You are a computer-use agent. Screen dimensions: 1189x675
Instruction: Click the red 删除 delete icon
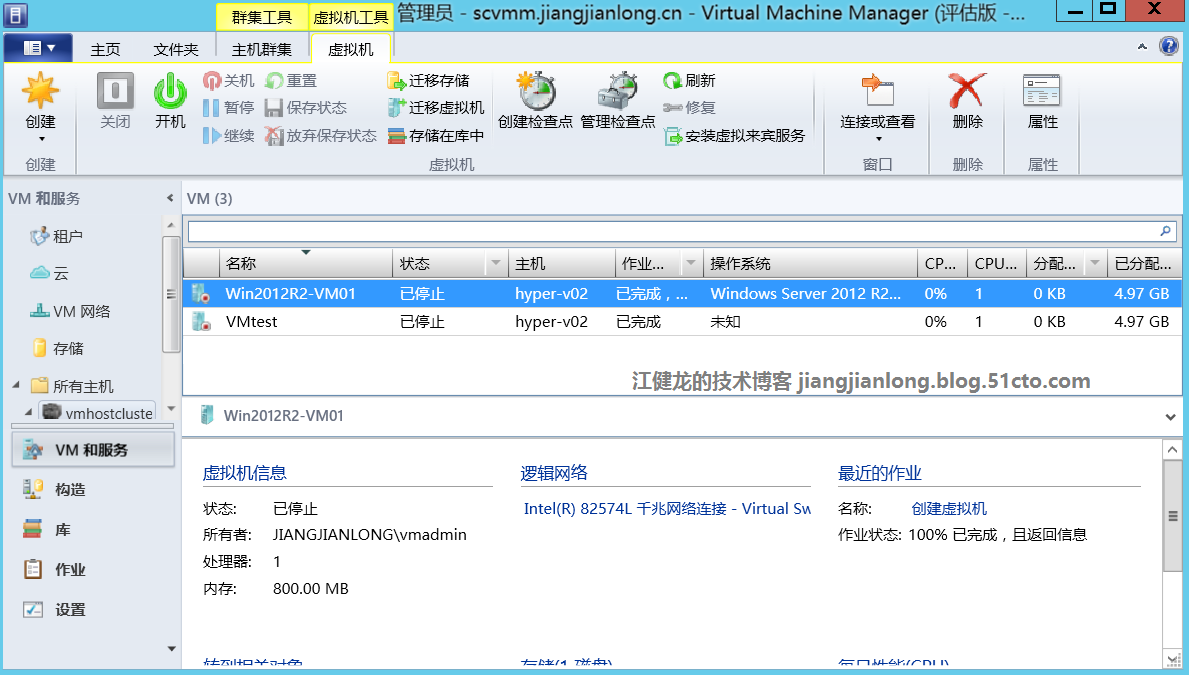point(967,91)
